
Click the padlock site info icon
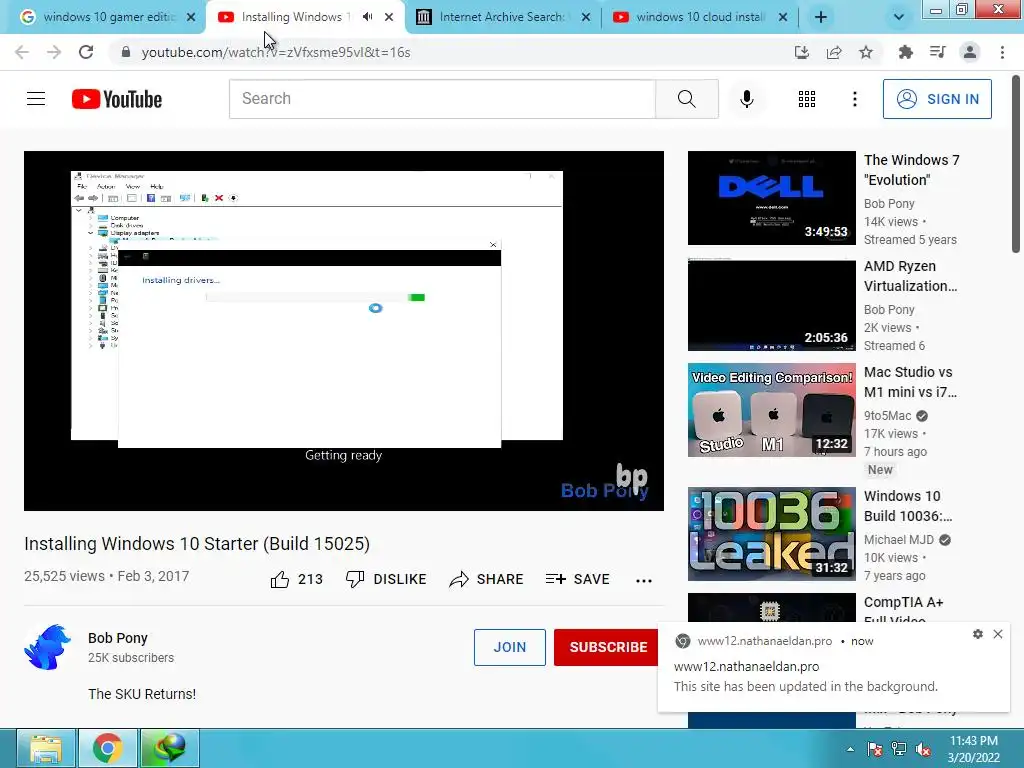coord(126,52)
